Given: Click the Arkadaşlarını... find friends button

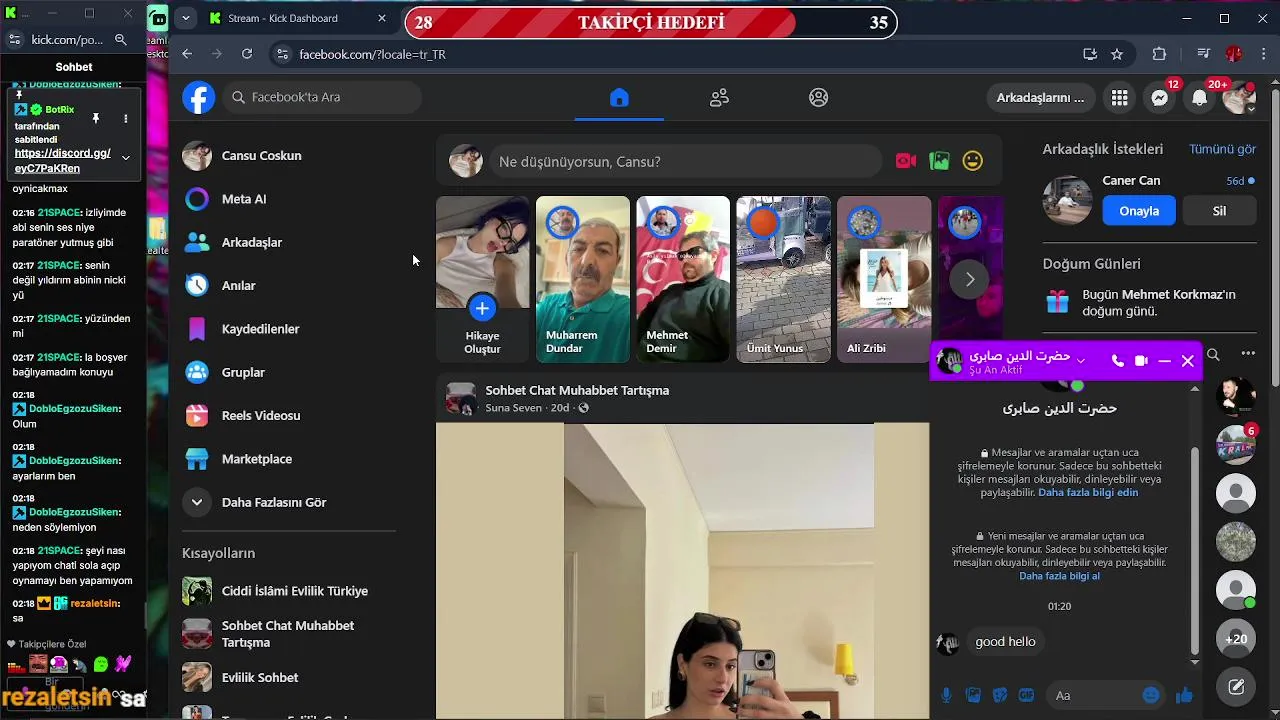Looking at the screenshot, I should 1040,97.
